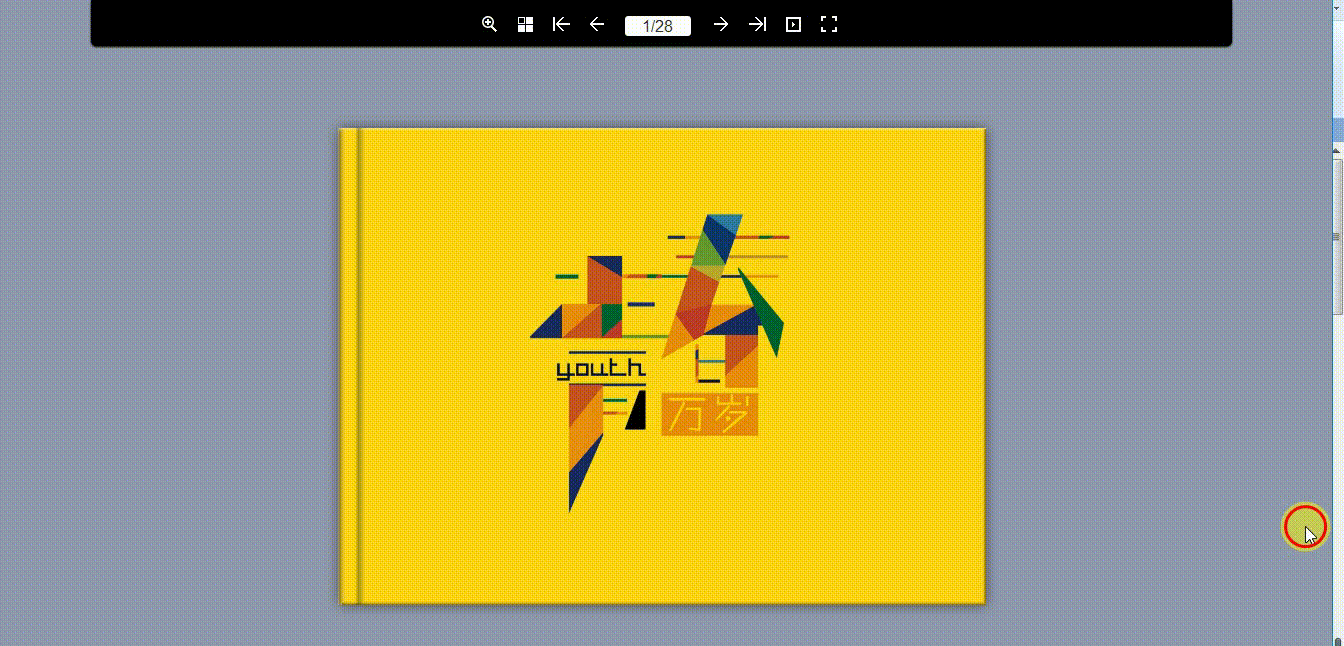Click the page number field 1/28

(658, 26)
